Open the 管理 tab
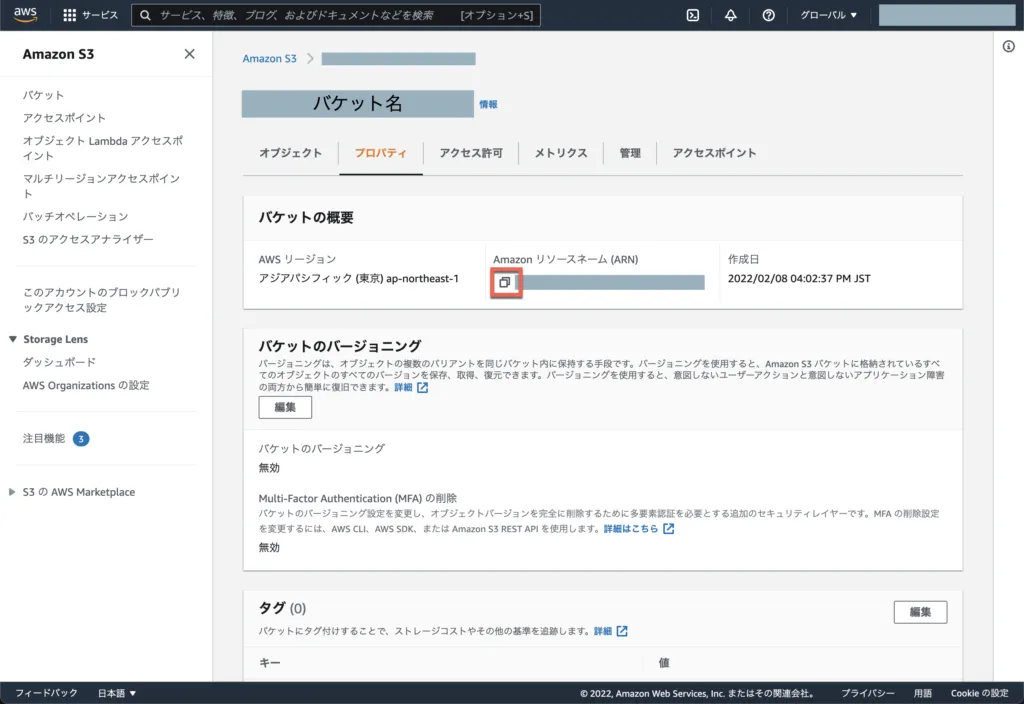The width and height of the screenshot is (1024, 704). click(x=630, y=153)
